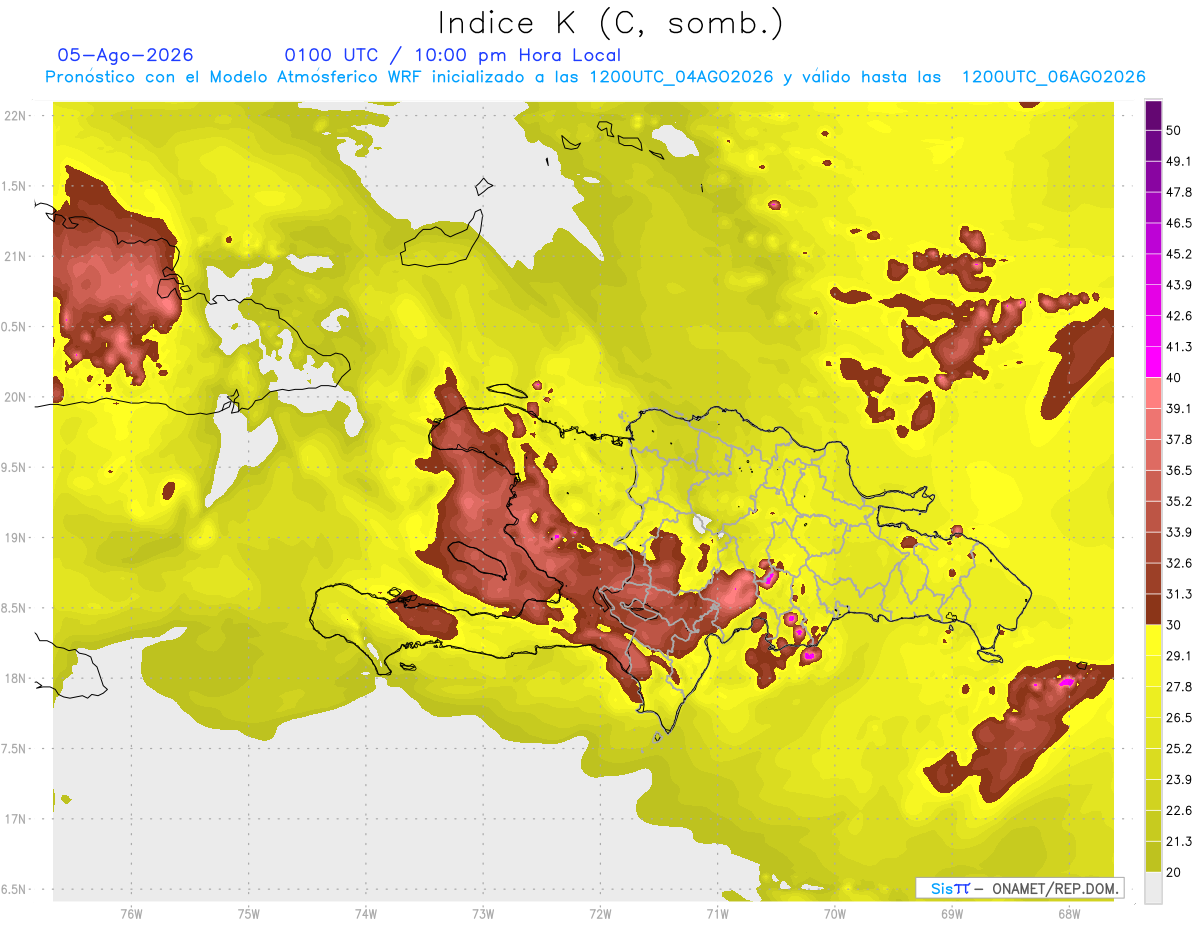This screenshot has width=1200, height=927.
Task: Click the bright yellow swatch between 29.1 and 30
Action: [x=1153, y=640]
